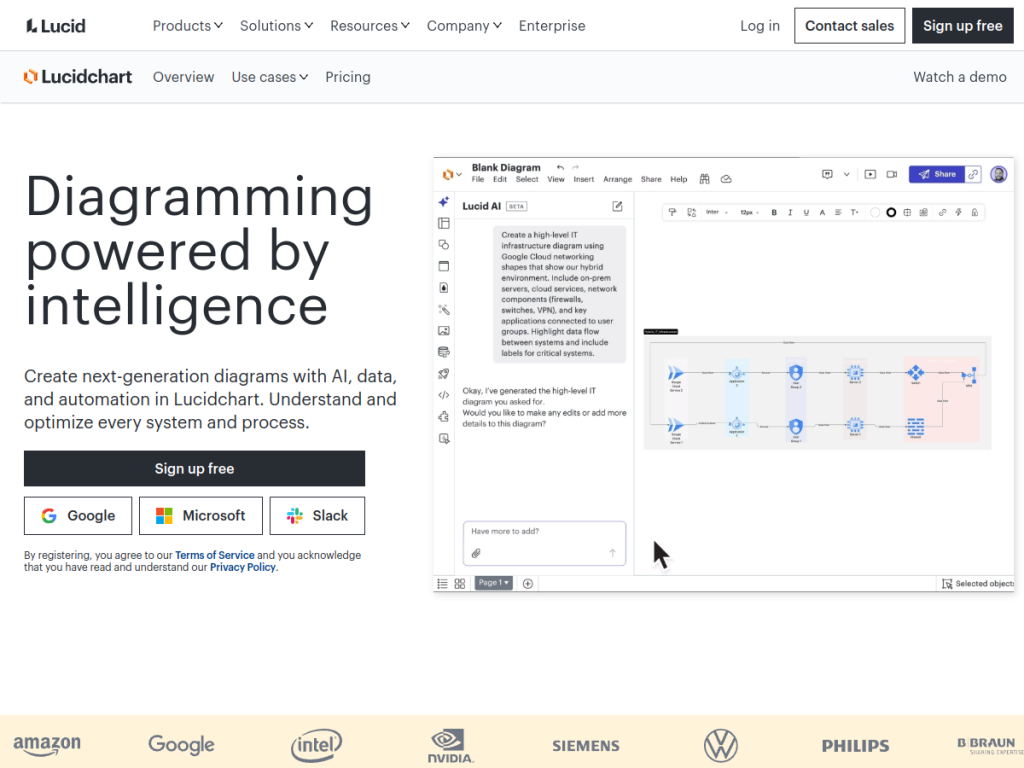1024x768 pixels.
Task: Open the Insert menu in diagram editor
Action: 584,180
